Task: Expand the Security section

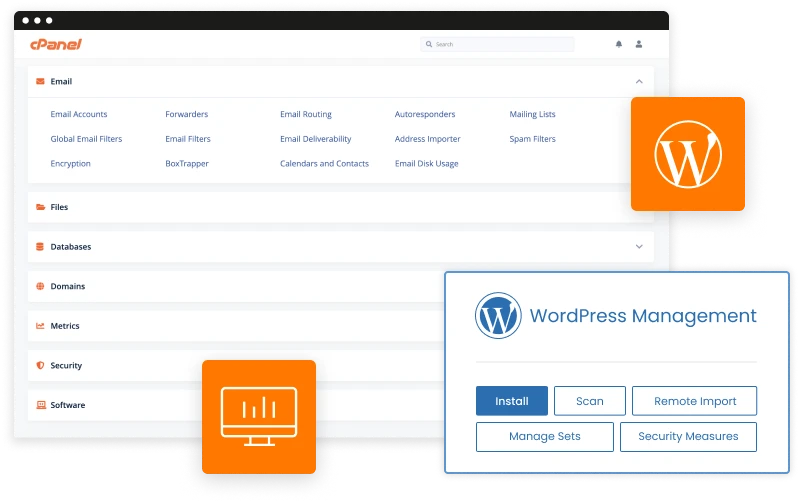Action: pyautogui.click(x=236, y=365)
